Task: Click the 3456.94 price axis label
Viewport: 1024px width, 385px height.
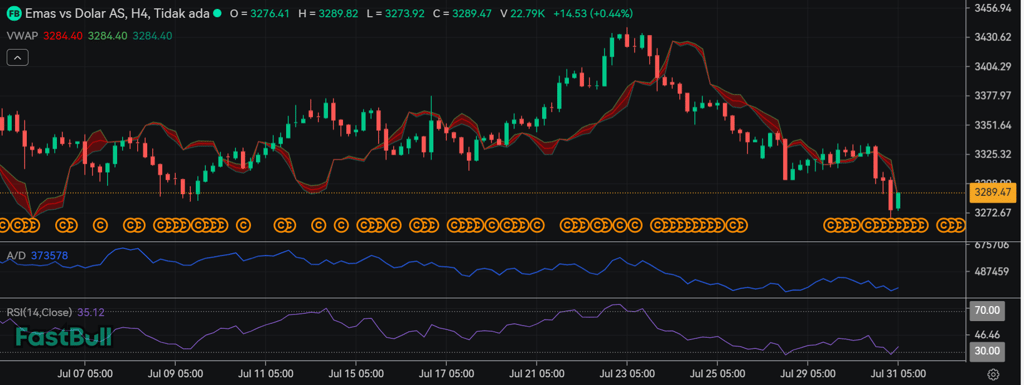Action: 992,8
